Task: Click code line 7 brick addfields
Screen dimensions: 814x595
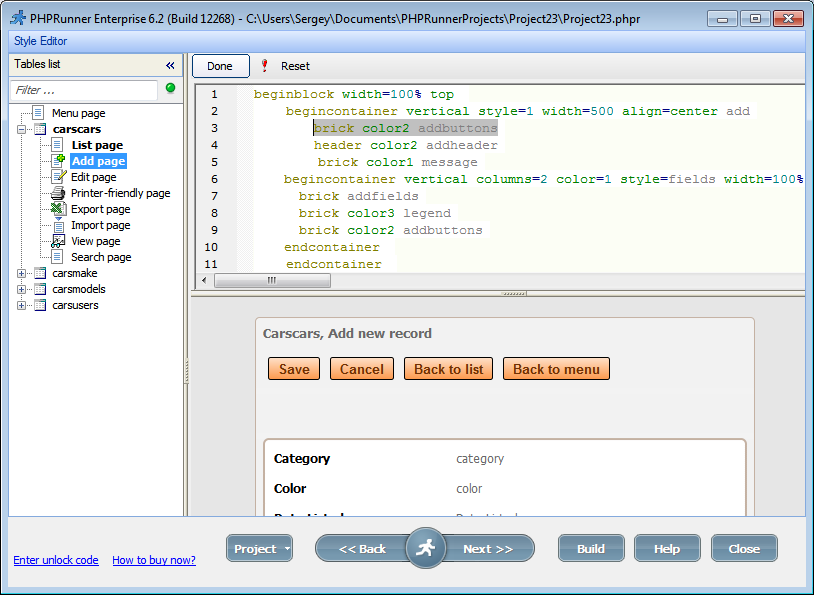Action: click(358, 196)
